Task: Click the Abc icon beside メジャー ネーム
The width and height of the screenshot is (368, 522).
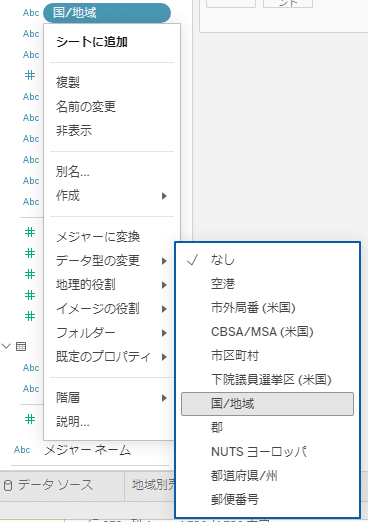Action: tap(22, 450)
